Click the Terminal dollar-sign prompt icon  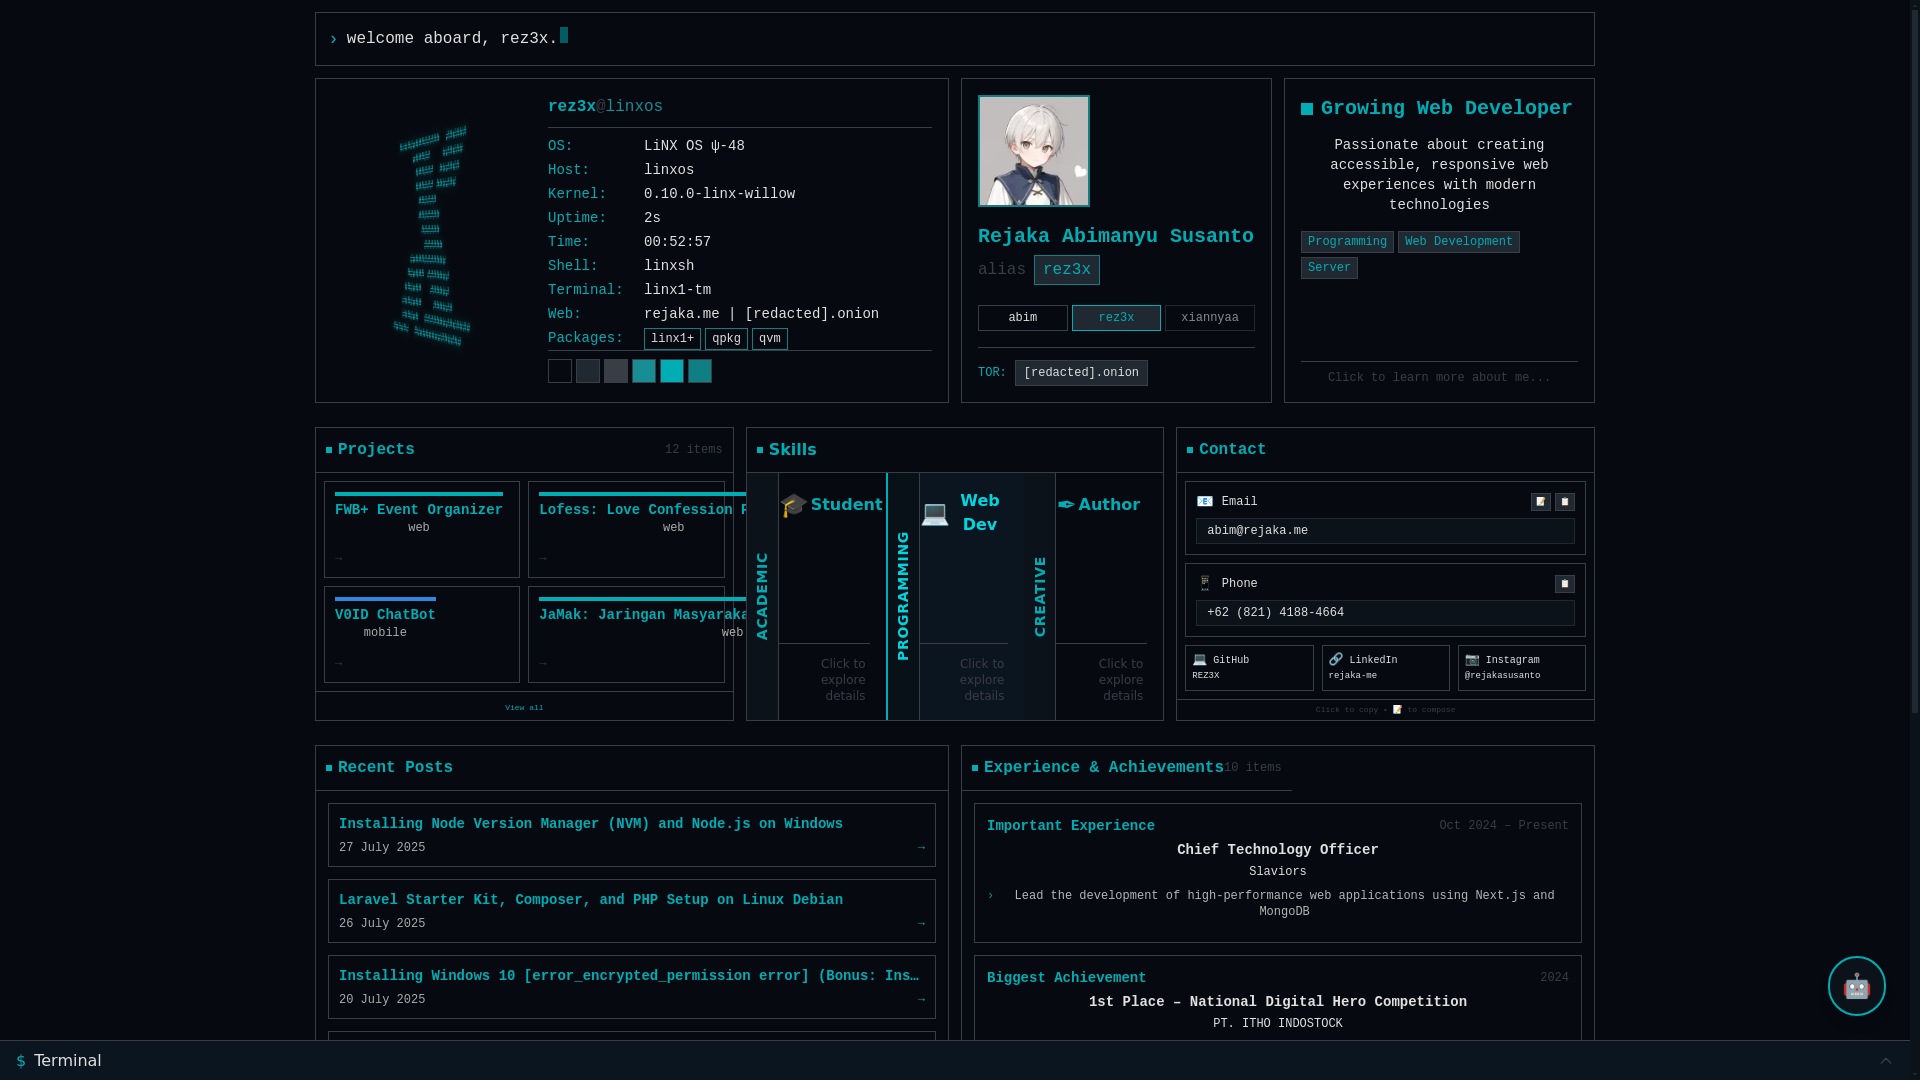[21, 1061]
